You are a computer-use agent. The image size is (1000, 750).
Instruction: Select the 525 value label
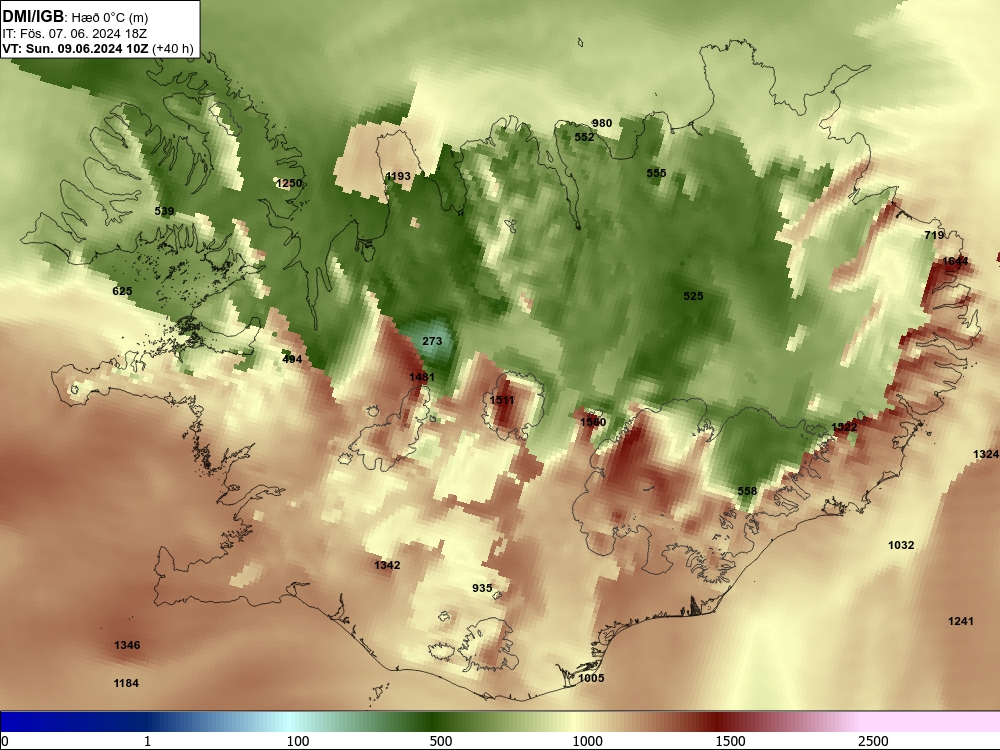coord(693,296)
